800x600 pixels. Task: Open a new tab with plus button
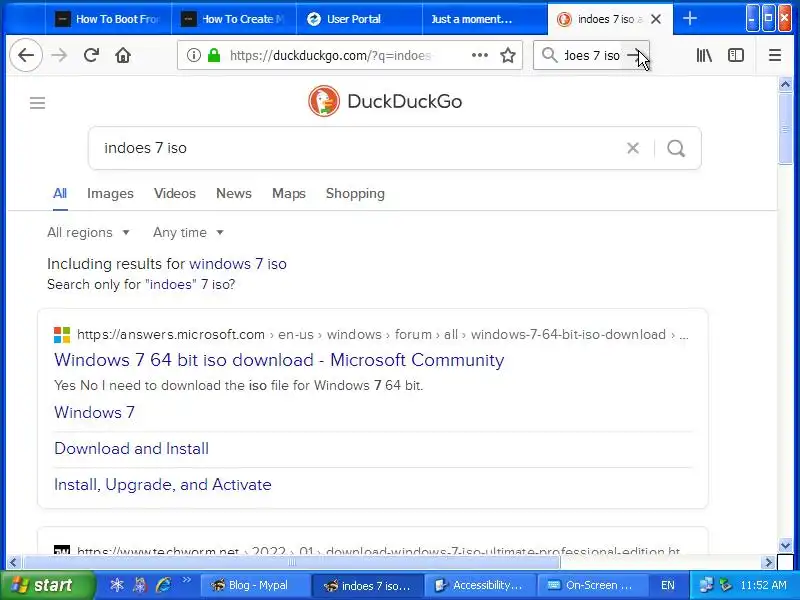pyautogui.click(x=690, y=19)
